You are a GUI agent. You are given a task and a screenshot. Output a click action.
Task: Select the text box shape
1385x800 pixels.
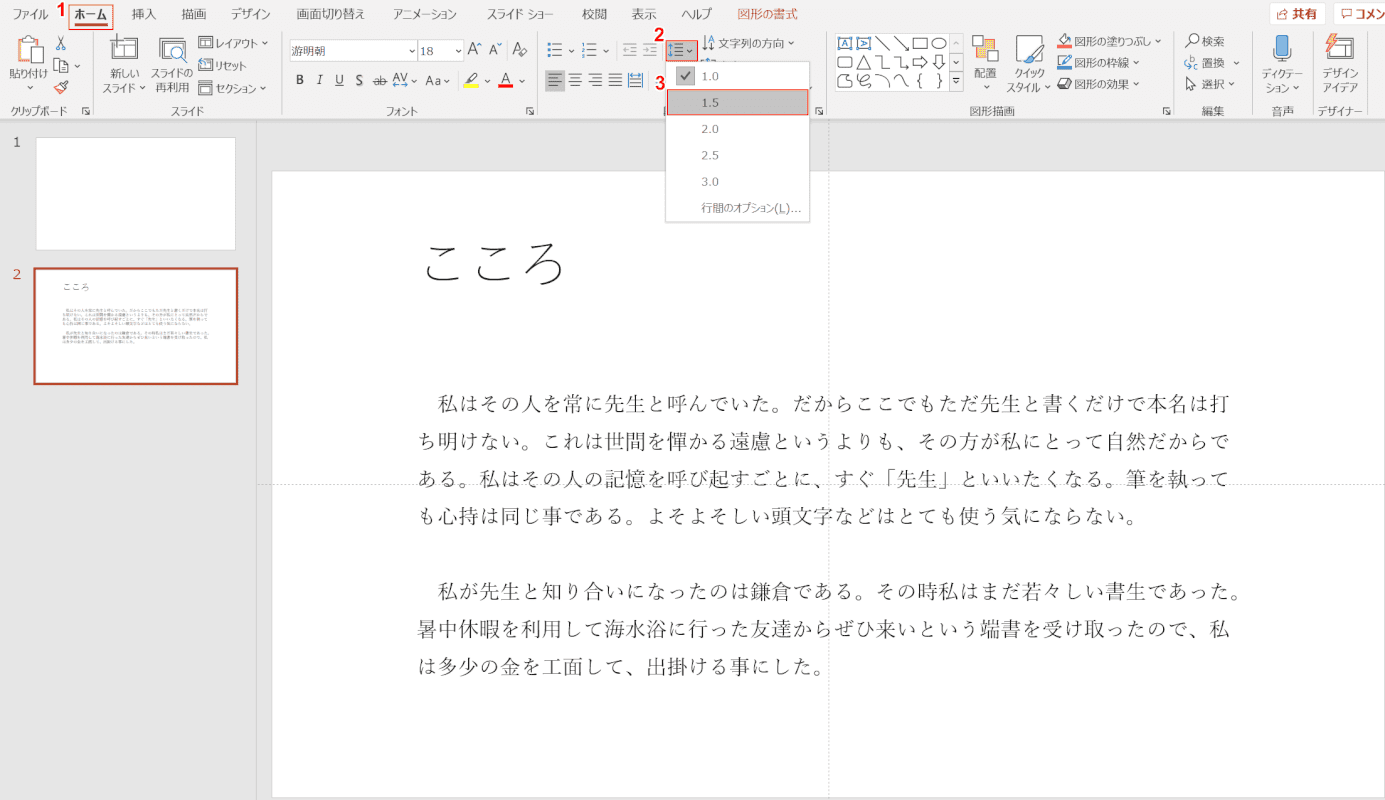[x=845, y=43]
